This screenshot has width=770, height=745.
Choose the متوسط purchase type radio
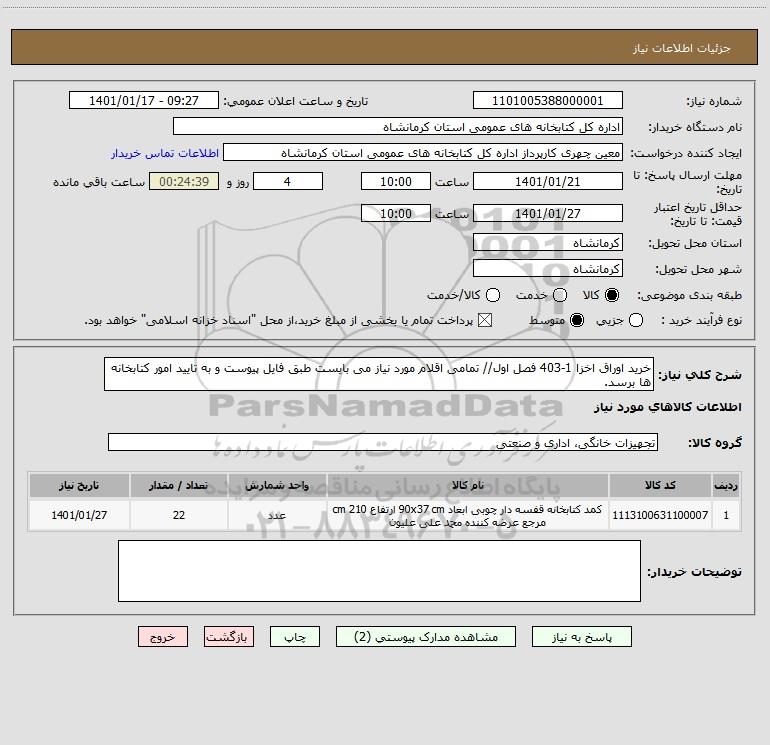coord(577,320)
